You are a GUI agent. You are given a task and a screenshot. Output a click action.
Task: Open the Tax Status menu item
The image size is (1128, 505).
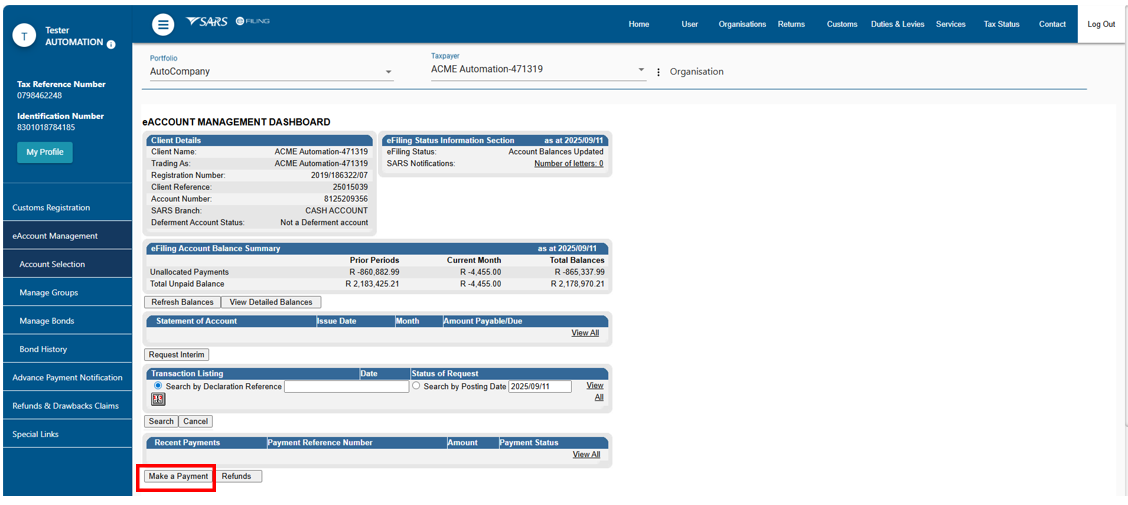[x=1001, y=24]
